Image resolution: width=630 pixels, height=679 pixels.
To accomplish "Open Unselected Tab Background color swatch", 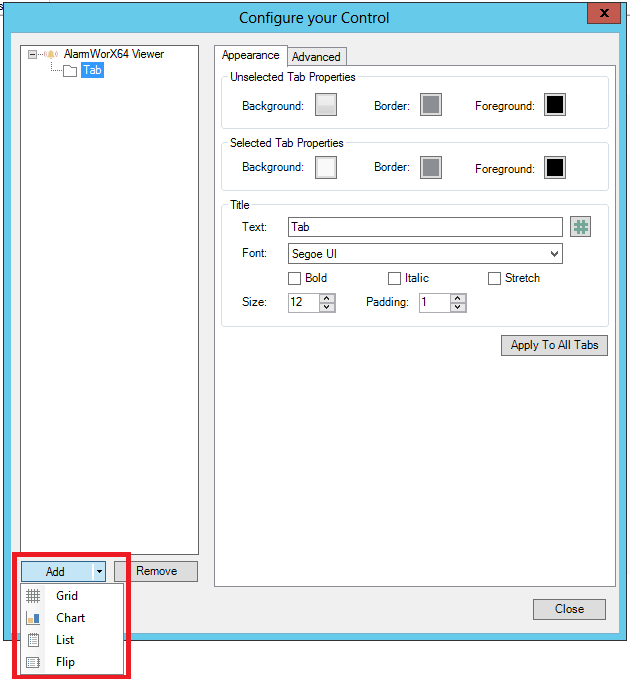I will click(x=326, y=105).
